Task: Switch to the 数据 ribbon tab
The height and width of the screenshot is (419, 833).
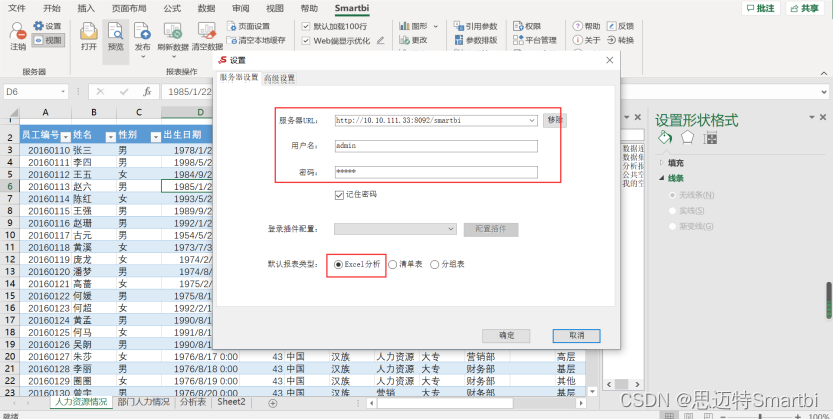Action: click(207, 8)
